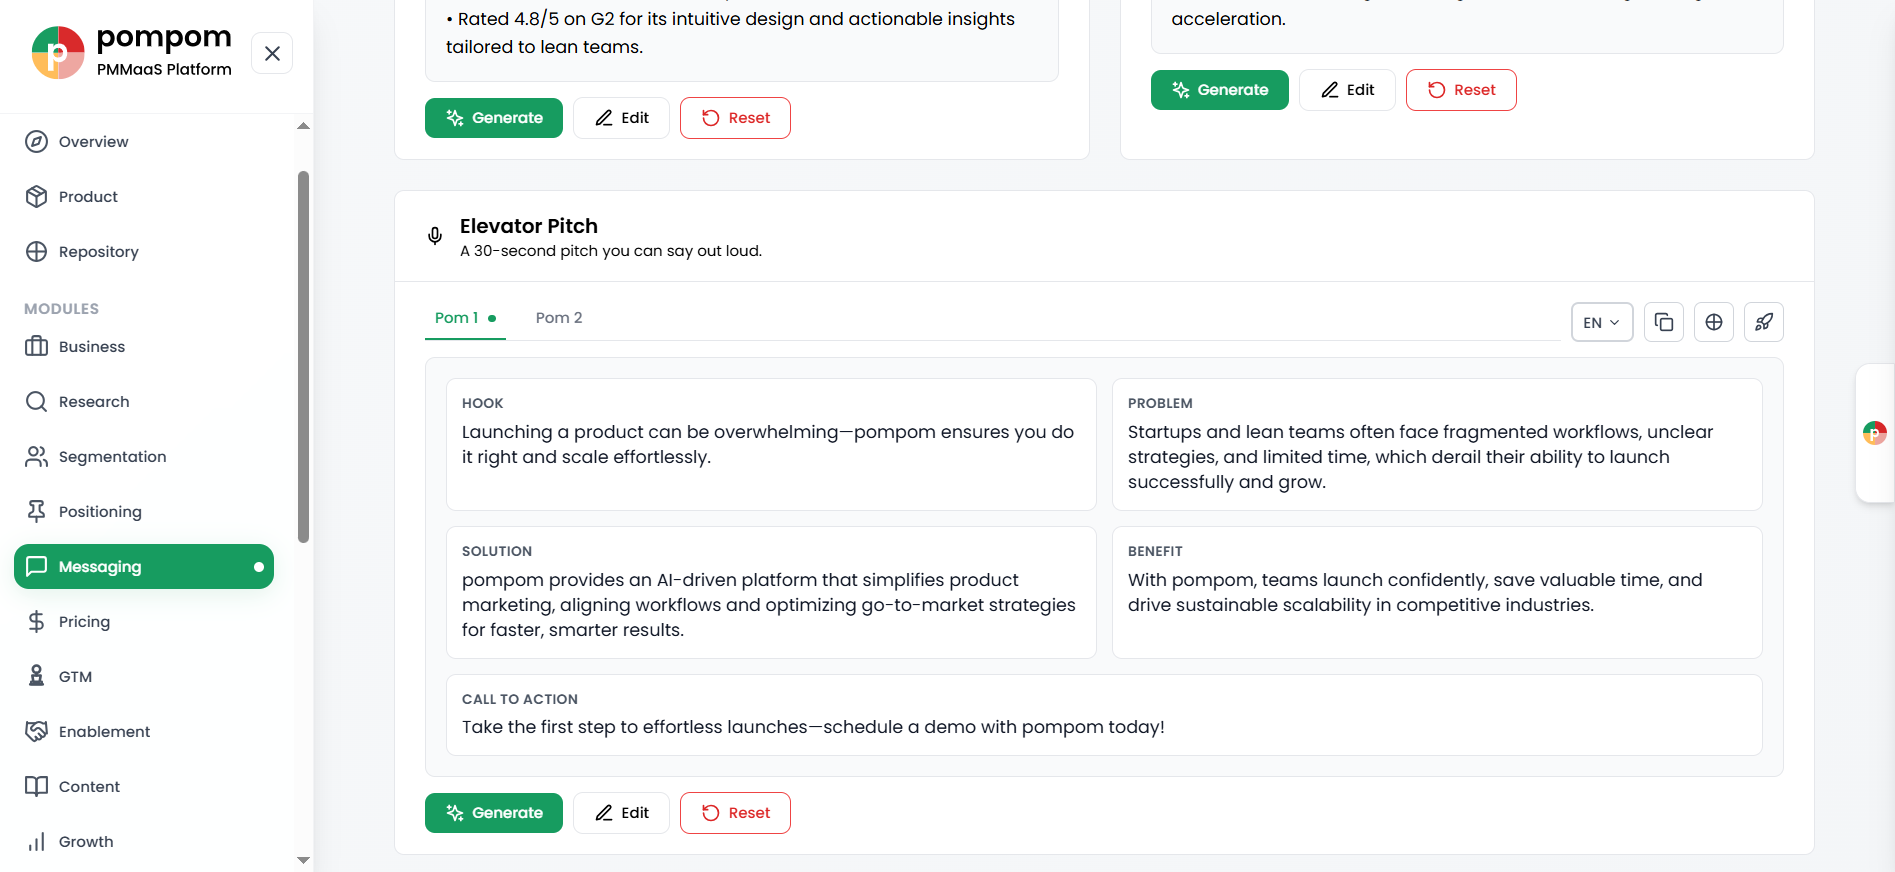Go to the Growth module
The height and width of the screenshot is (872, 1895).
point(144,842)
